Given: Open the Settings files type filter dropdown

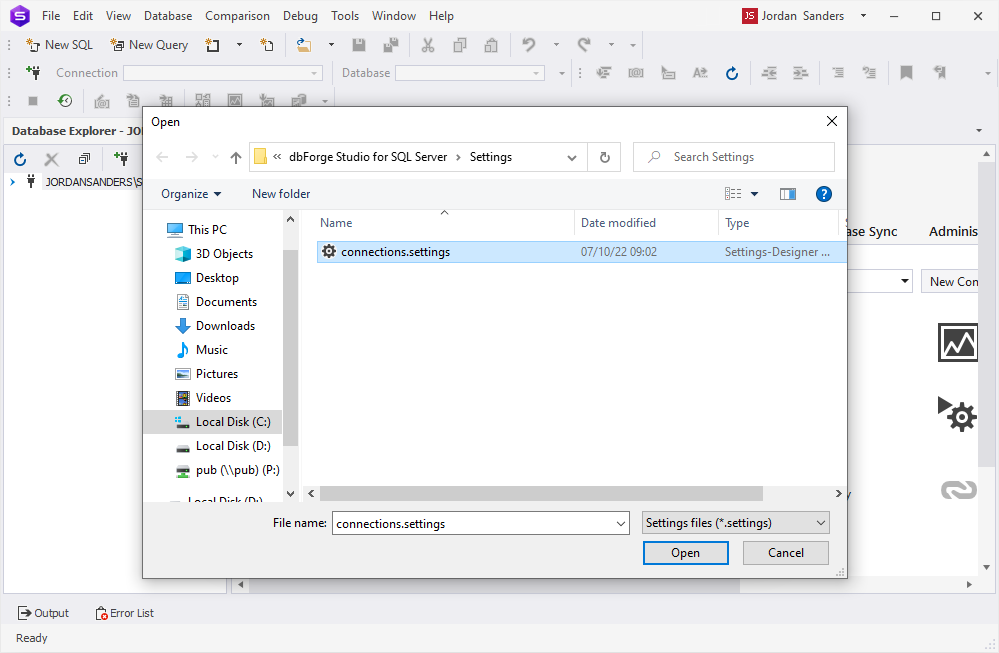Looking at the screenshot, I should tap(736, 523).
